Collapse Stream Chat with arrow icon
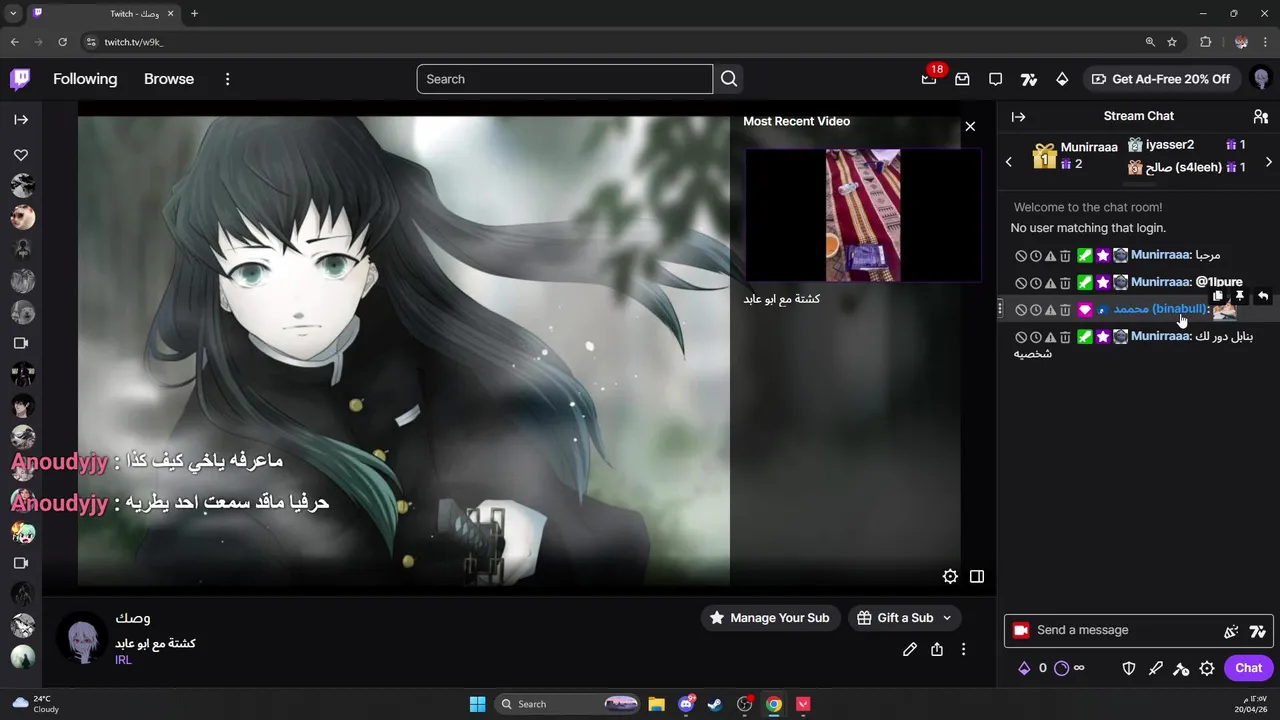1280x720 pixels. 1018,117
